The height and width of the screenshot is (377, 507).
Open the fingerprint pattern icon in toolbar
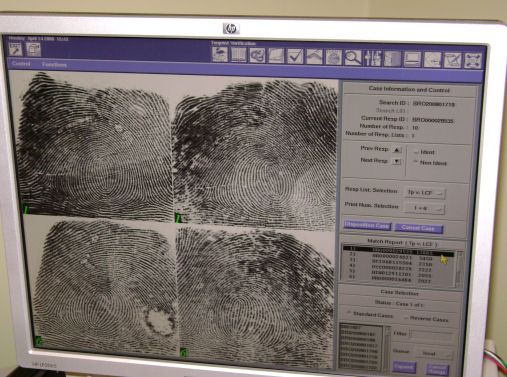pyautogui.click(x=333, y=57)
